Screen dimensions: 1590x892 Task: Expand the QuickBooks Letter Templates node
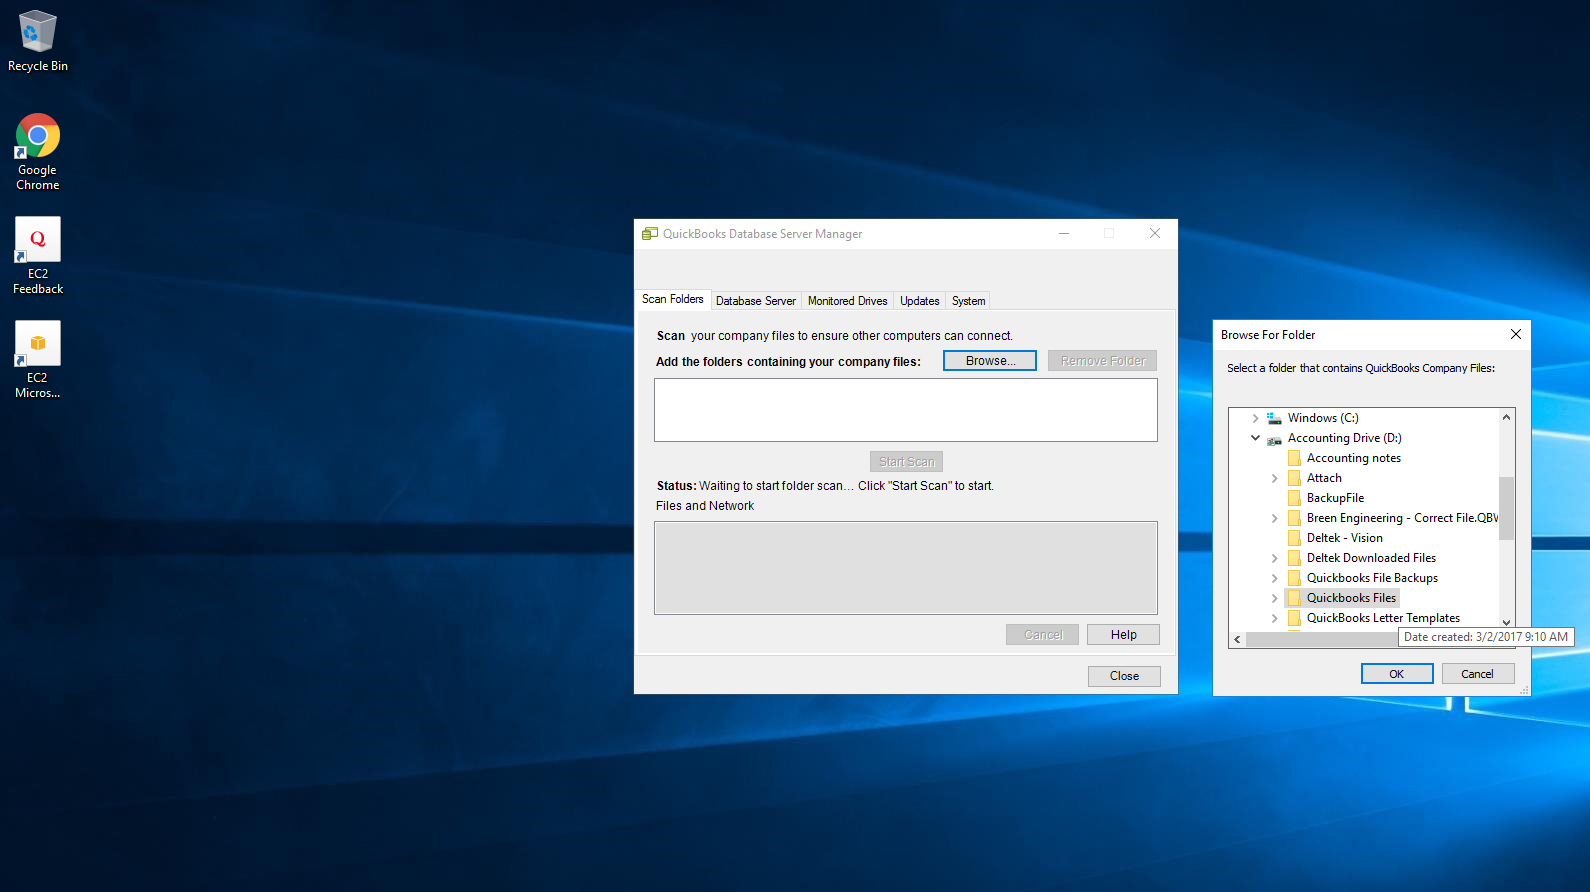(1275, 618)
